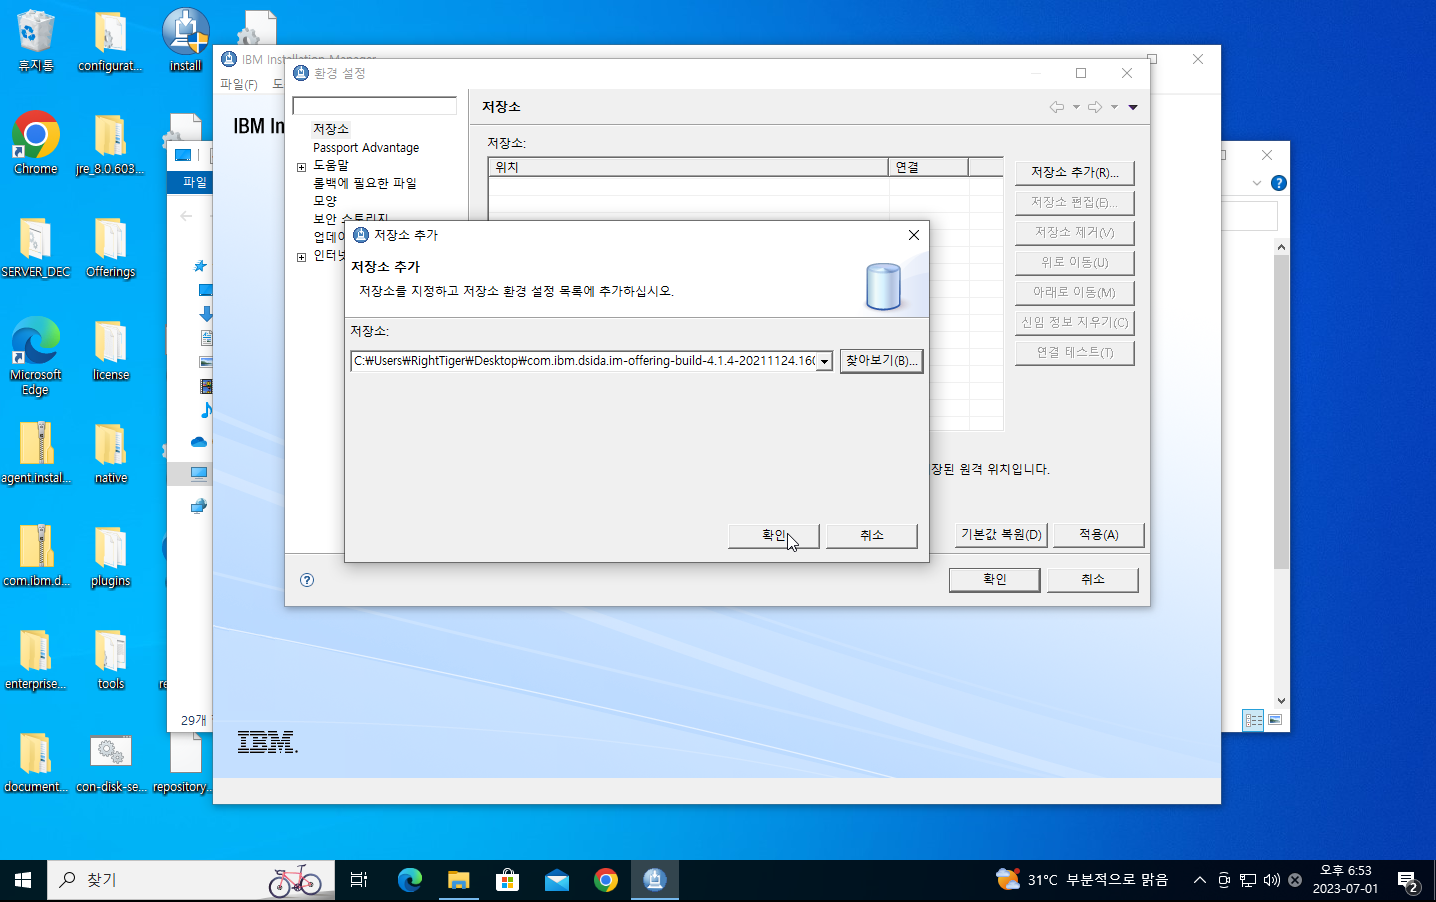Image resolution: width=1436 pixels, height=902 pixels.
Task: Open the com.ibm.d zip file icon
Action: [36, 556]
